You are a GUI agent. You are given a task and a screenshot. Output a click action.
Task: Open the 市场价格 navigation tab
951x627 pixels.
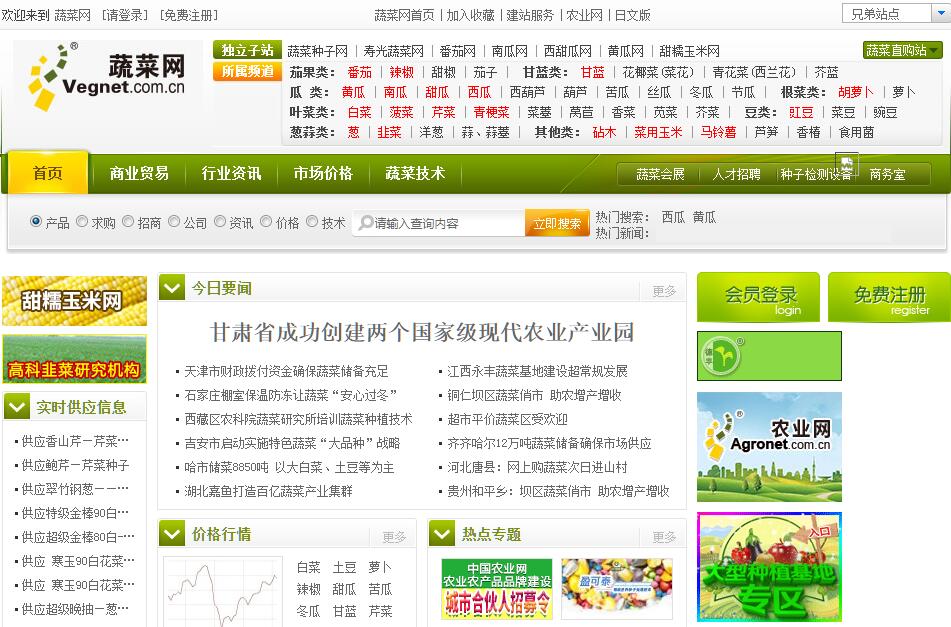[x=323, y=173]
